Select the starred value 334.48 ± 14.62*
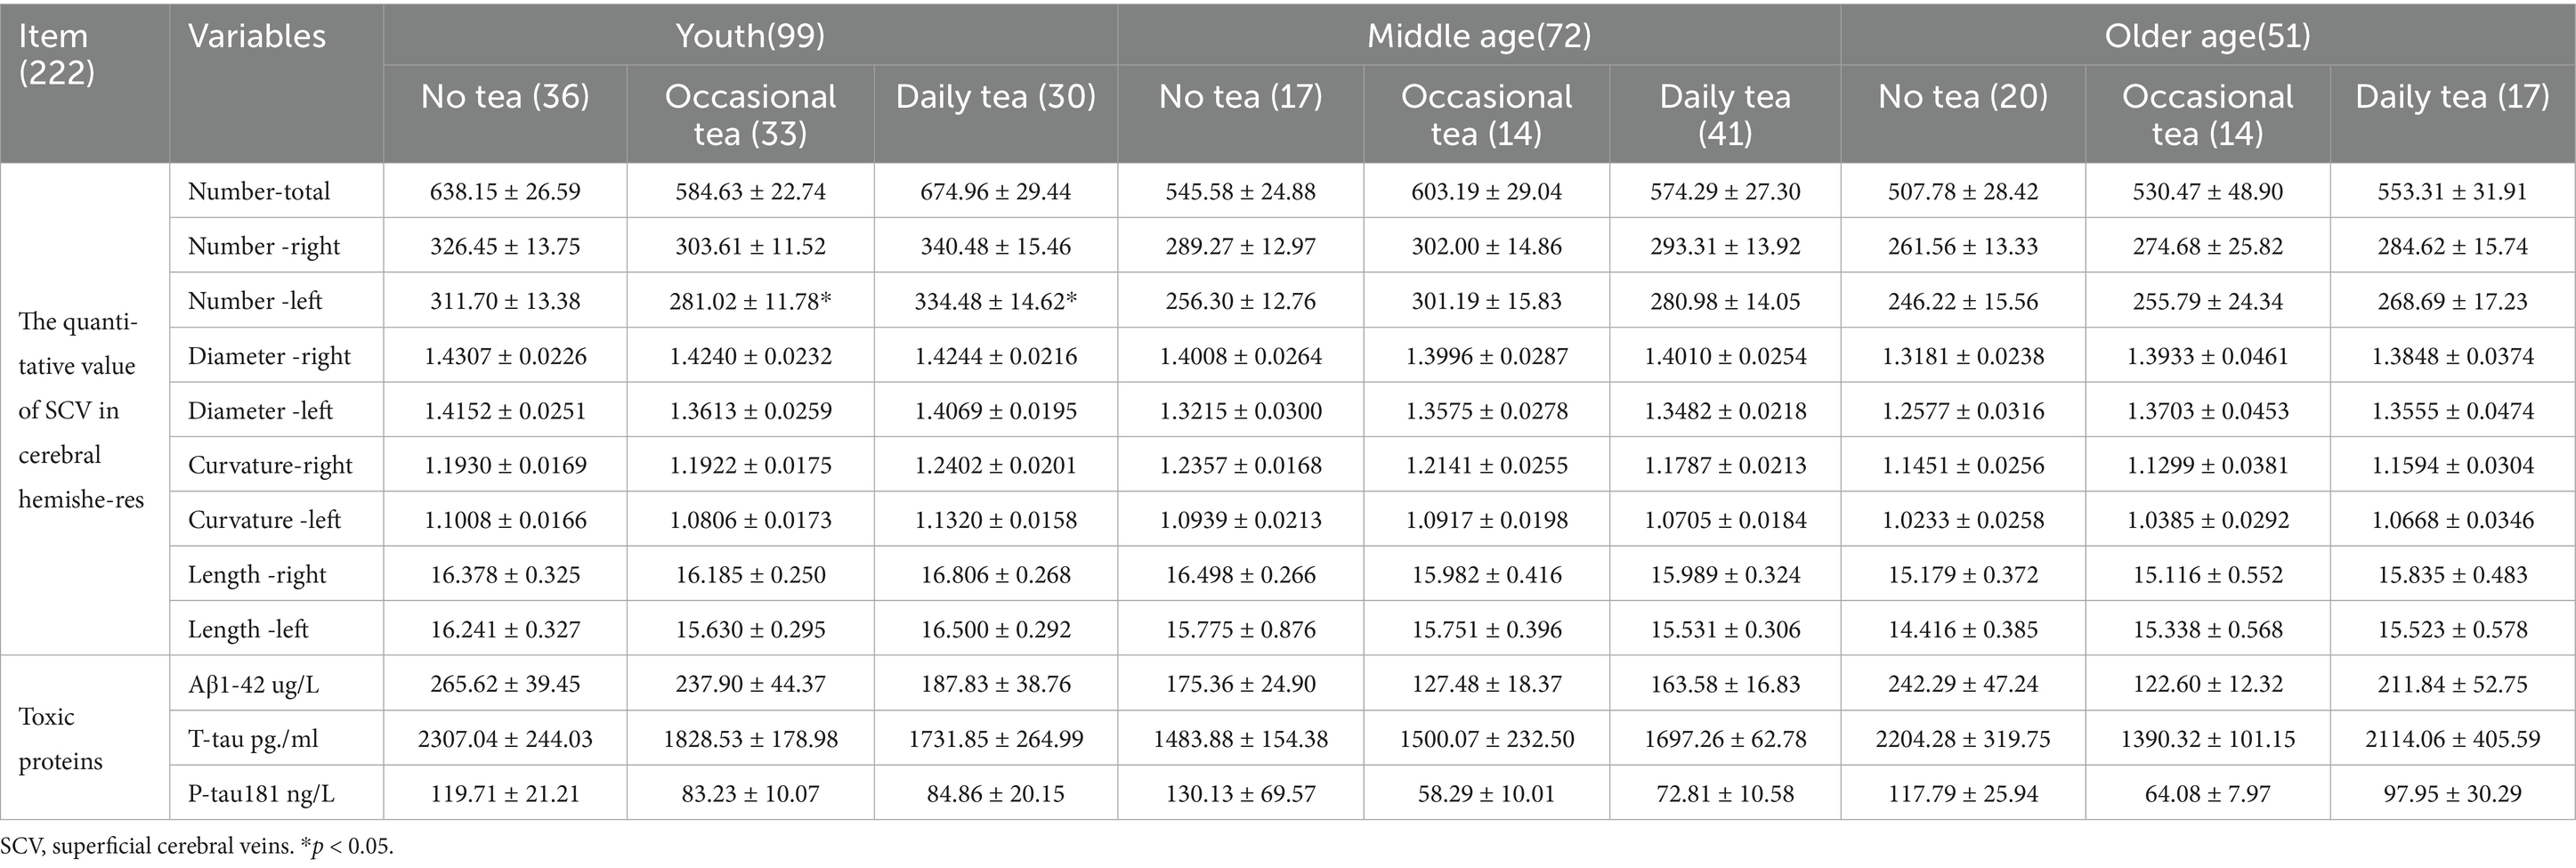The image size is (2576, 868). 995,301
